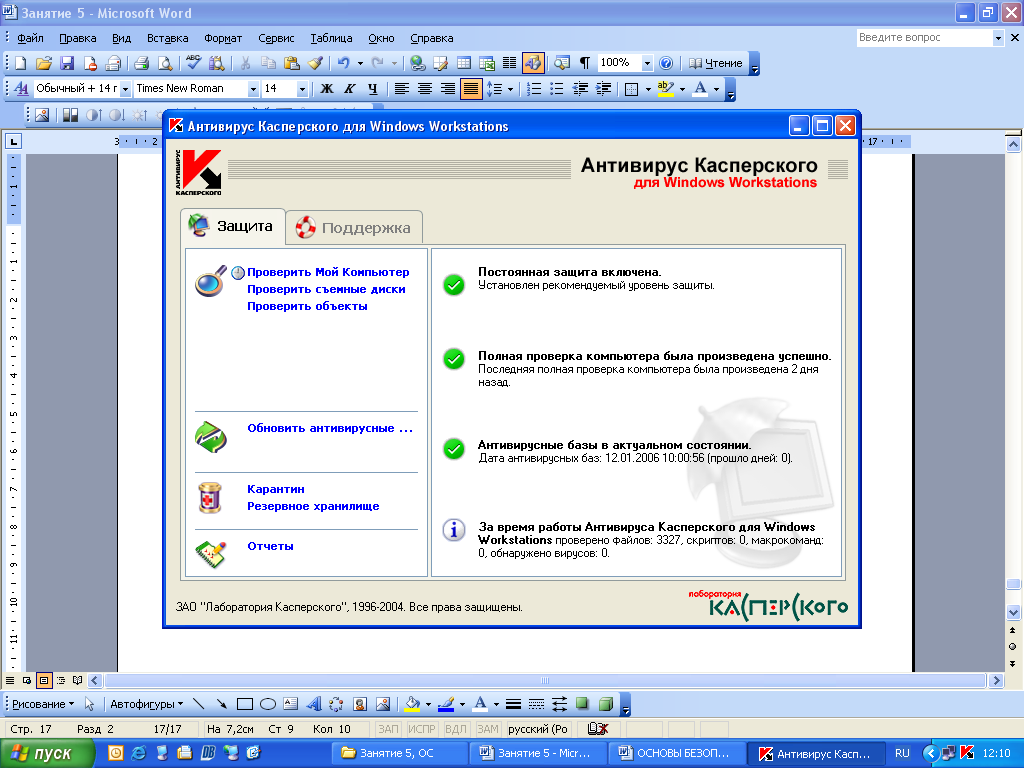Toggle Italic (К) formatting
This screenshot has width=1024, height=768.
coord(349,89)
